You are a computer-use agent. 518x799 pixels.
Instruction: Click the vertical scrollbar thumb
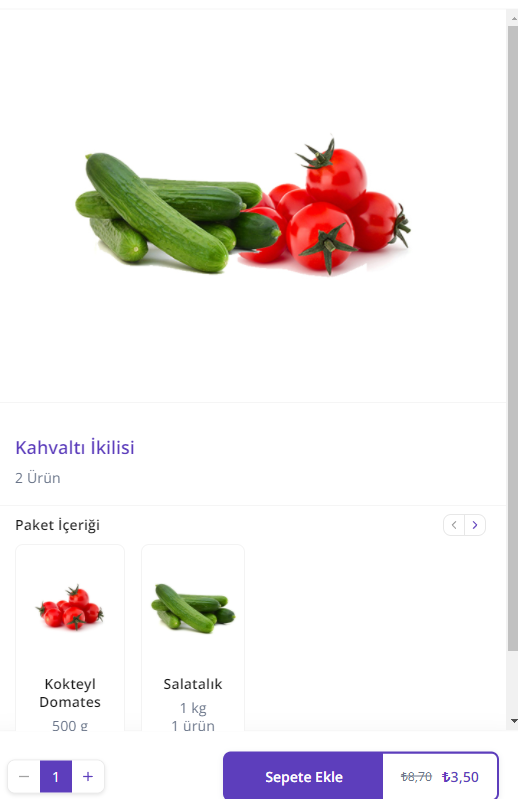coord(513,338)
